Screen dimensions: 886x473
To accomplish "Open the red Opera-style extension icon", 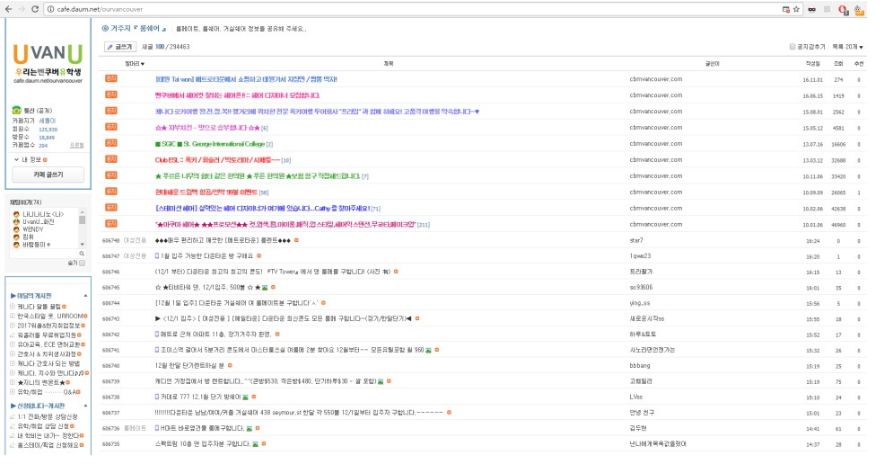I will [x=844, y=9].
